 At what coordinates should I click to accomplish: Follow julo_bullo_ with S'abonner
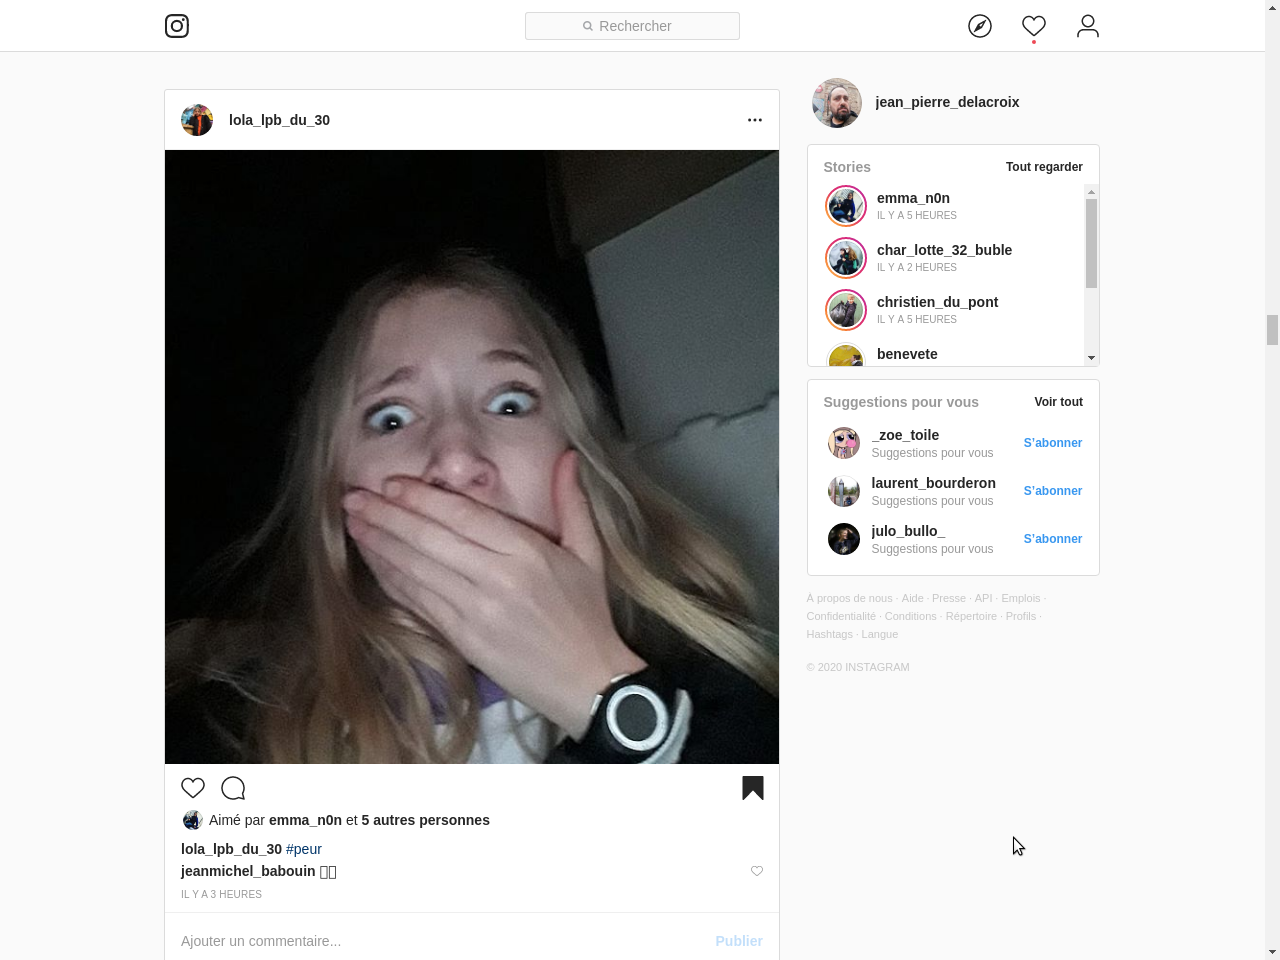pyautogui.click(x=1053, y=539)
